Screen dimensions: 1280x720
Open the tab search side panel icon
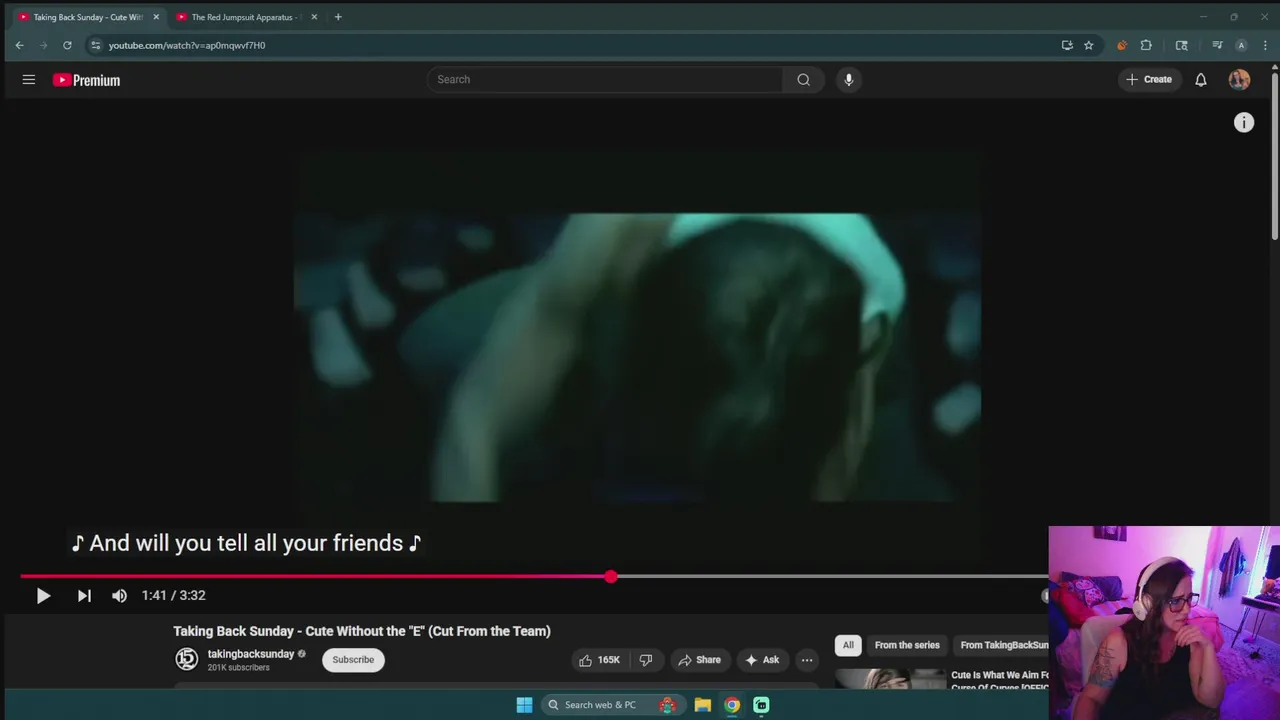click(x=1181, y=45)
